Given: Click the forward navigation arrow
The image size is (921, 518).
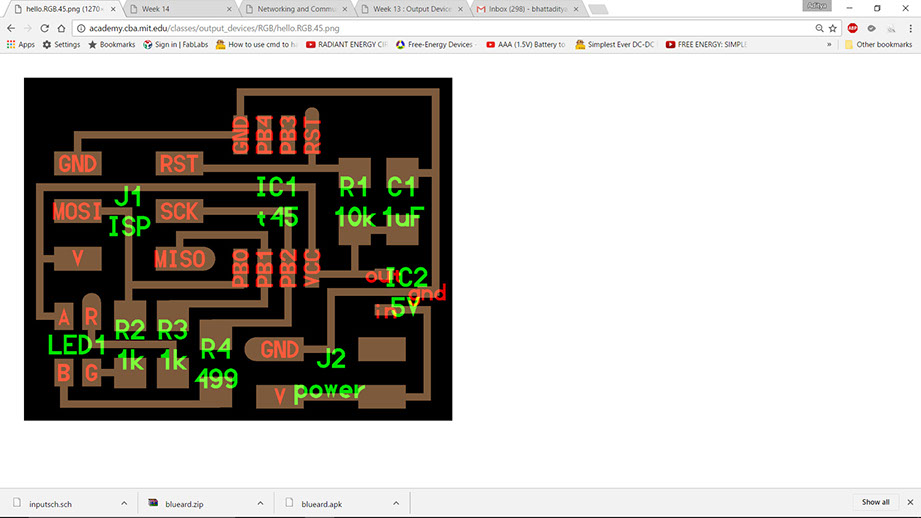Looking at the screenshot, I should point(28,28).
